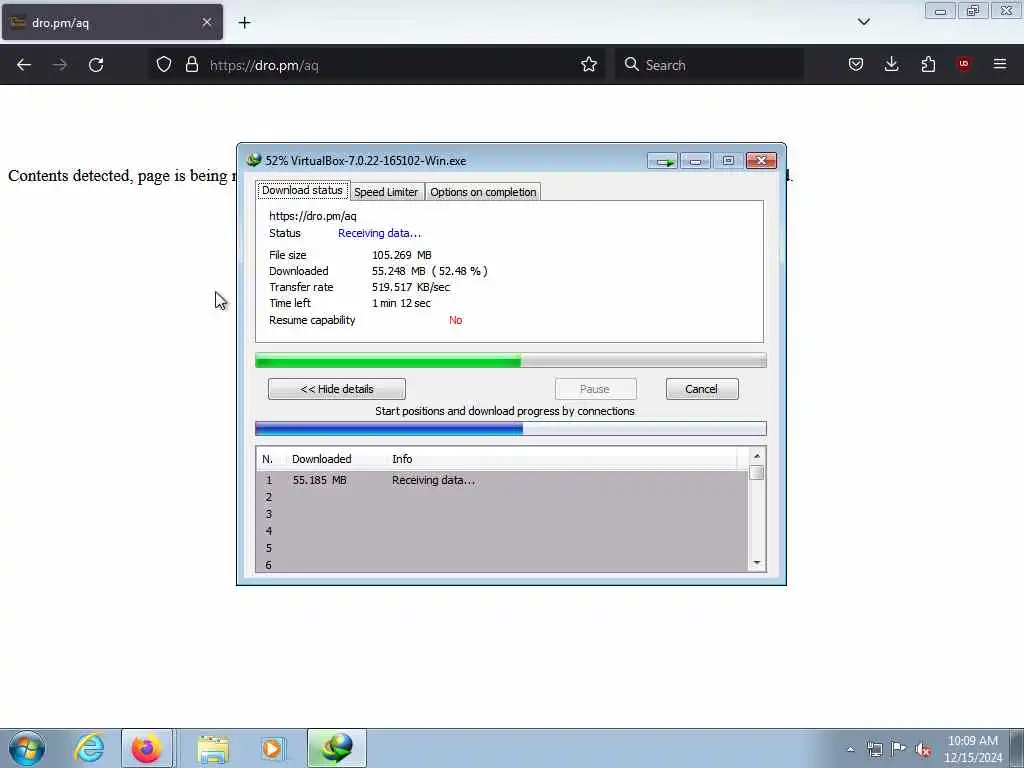Bookmark this page with the star
Viewport: 1024px width, 768px height.
pos(588,65)
